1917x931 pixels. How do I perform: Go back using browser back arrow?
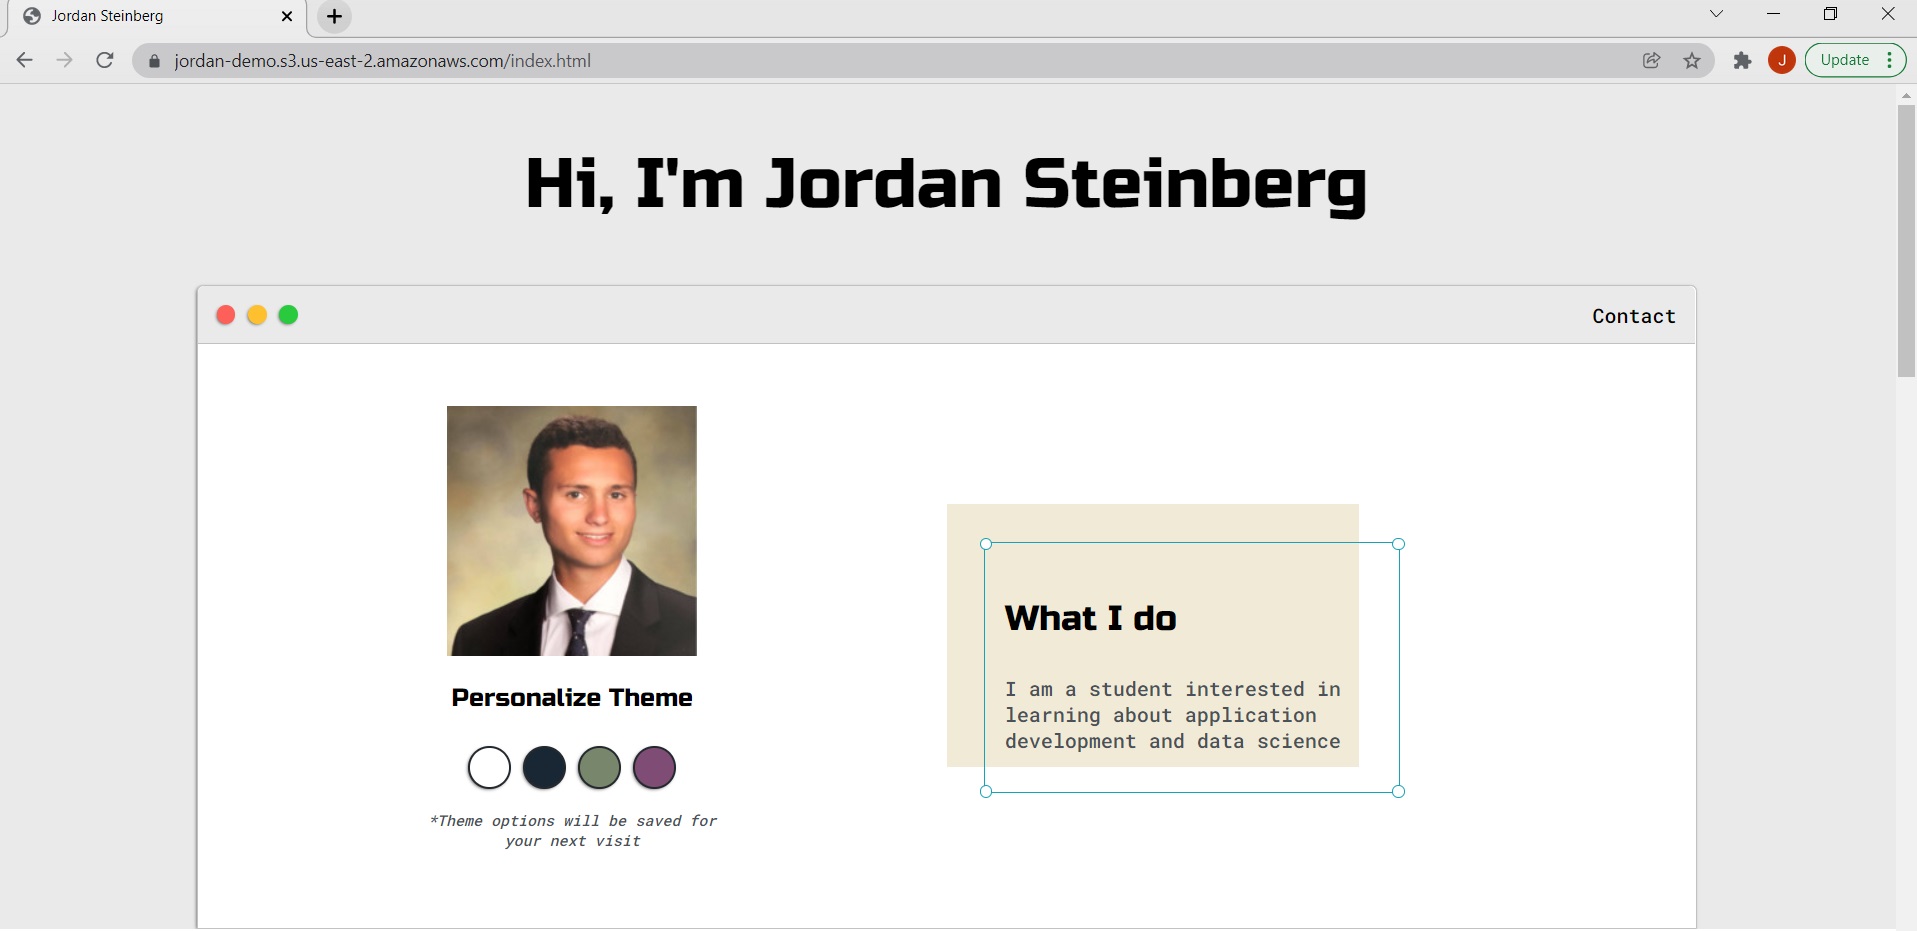click(25, 60)
